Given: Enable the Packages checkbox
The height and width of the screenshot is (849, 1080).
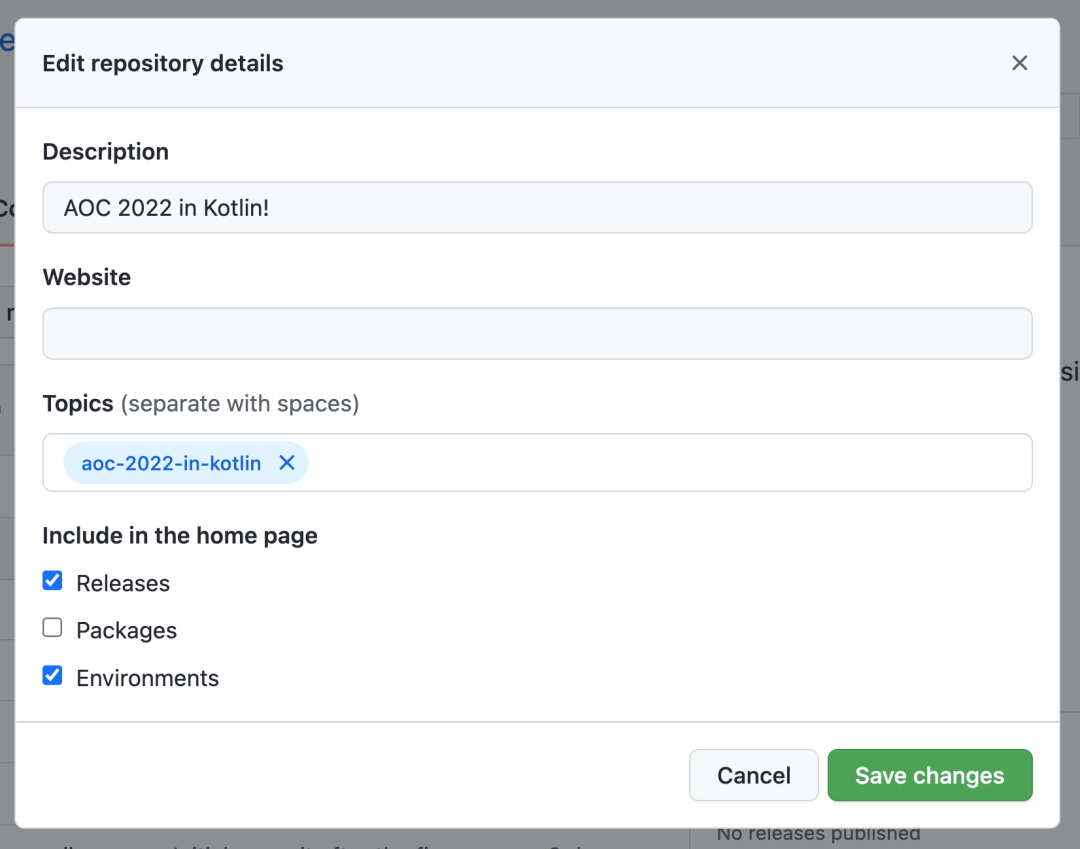Looking at the screenshot, I should 52,628.
